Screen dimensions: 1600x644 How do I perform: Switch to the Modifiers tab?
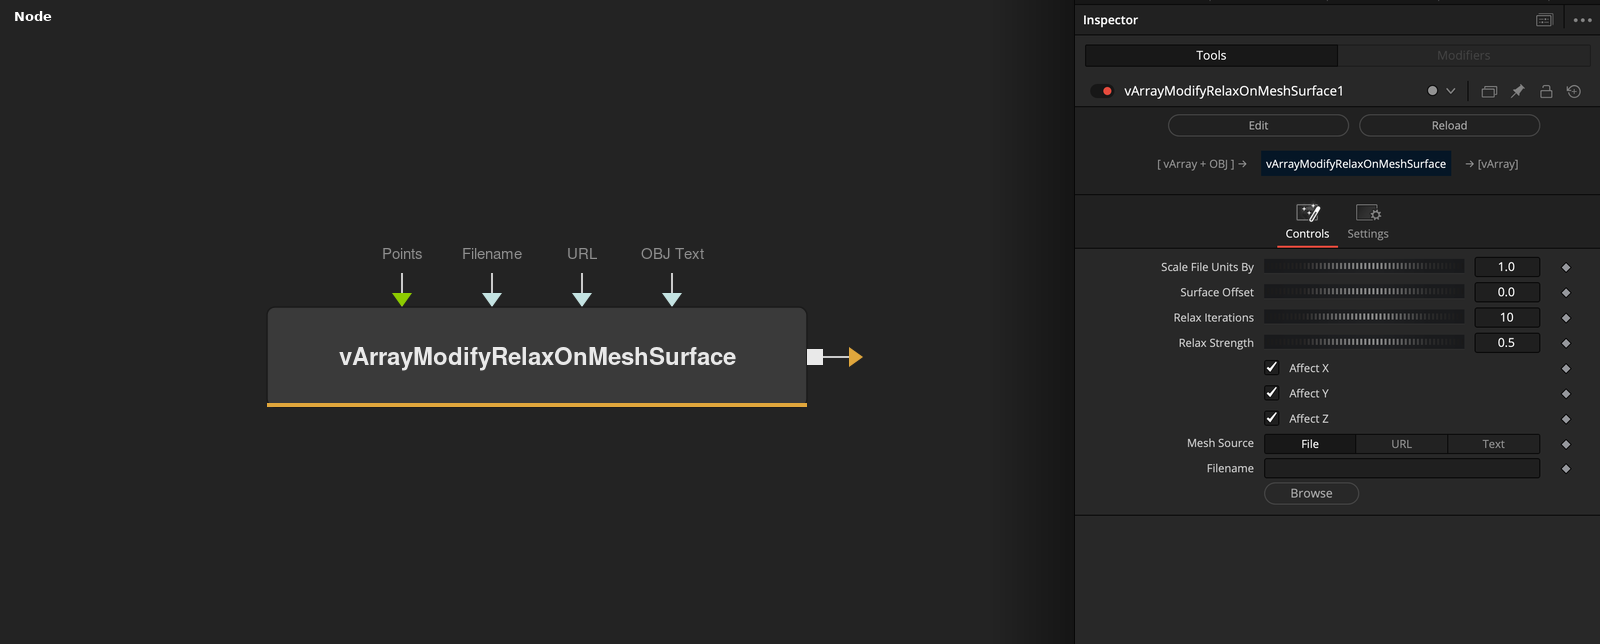click(1464, 55)
